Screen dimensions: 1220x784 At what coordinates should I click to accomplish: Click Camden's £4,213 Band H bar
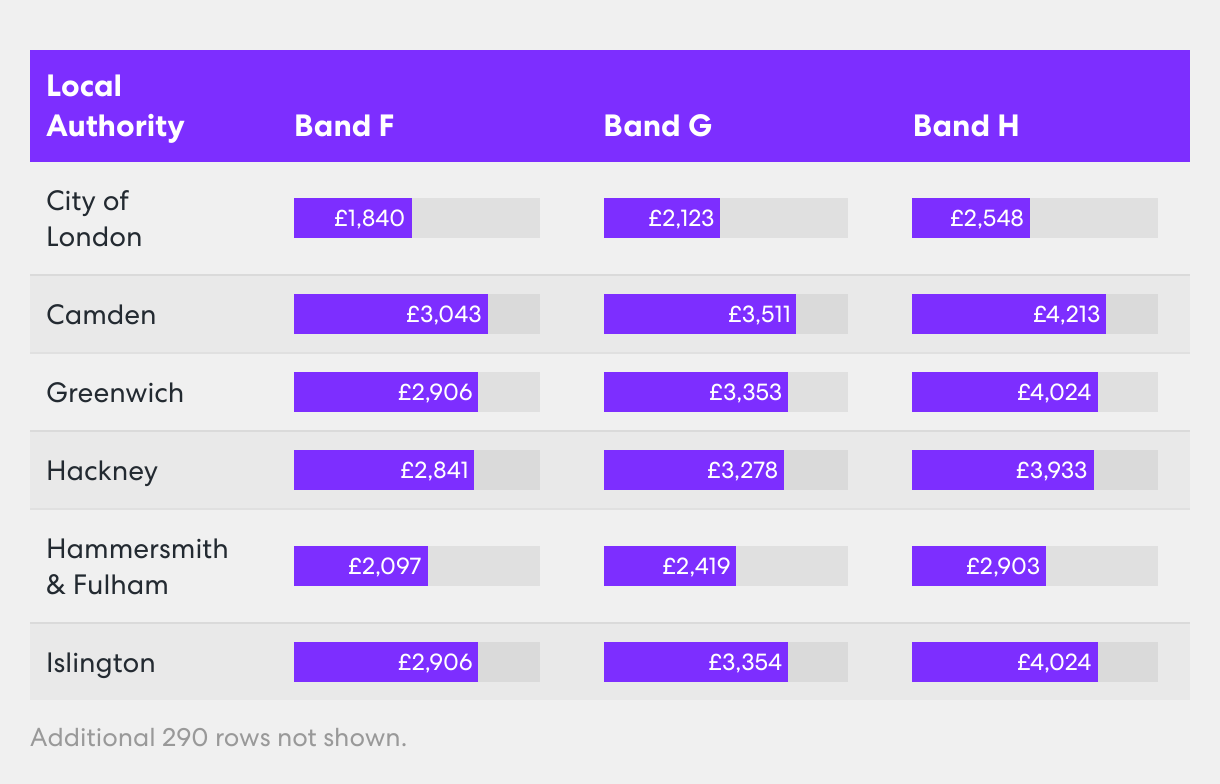click(1008, 314)
